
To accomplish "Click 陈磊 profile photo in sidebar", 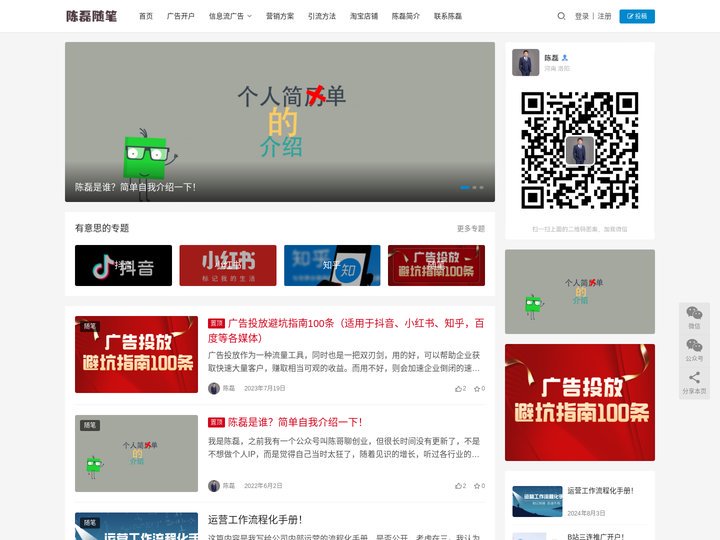I will [x=525, y=62].
